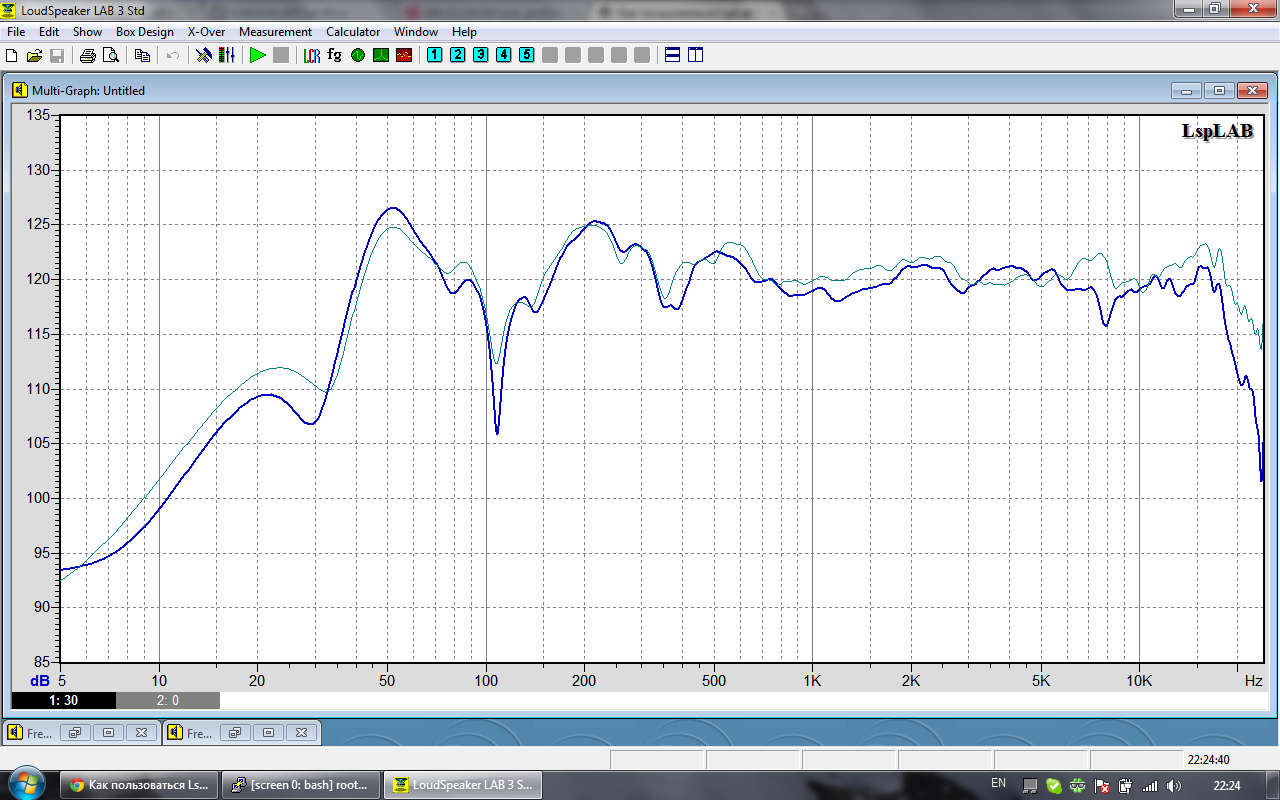Screen dimensions: 1280x800
Task: Select curve memory 5 button
Action: (x=526, y=55)
